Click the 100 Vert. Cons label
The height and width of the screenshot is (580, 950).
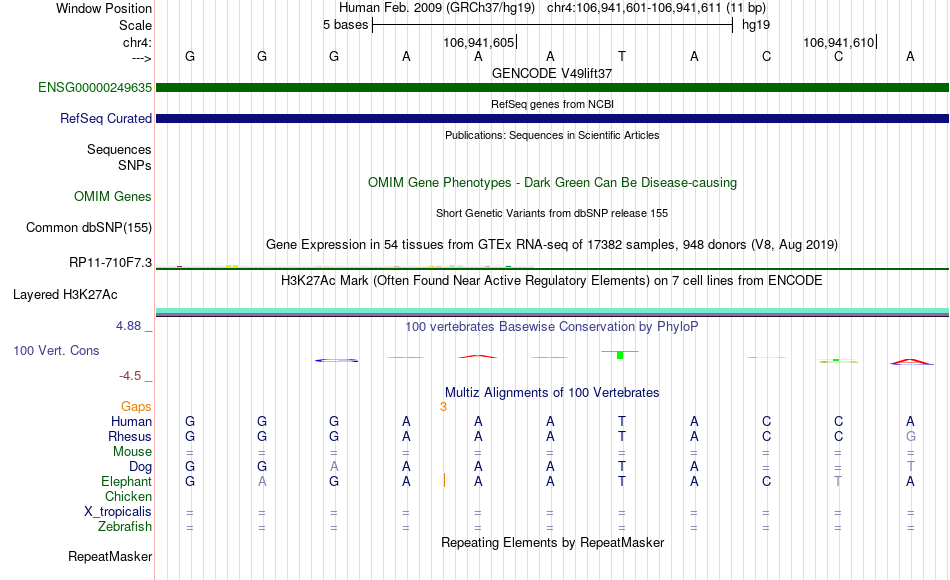(x=56, y=350)
